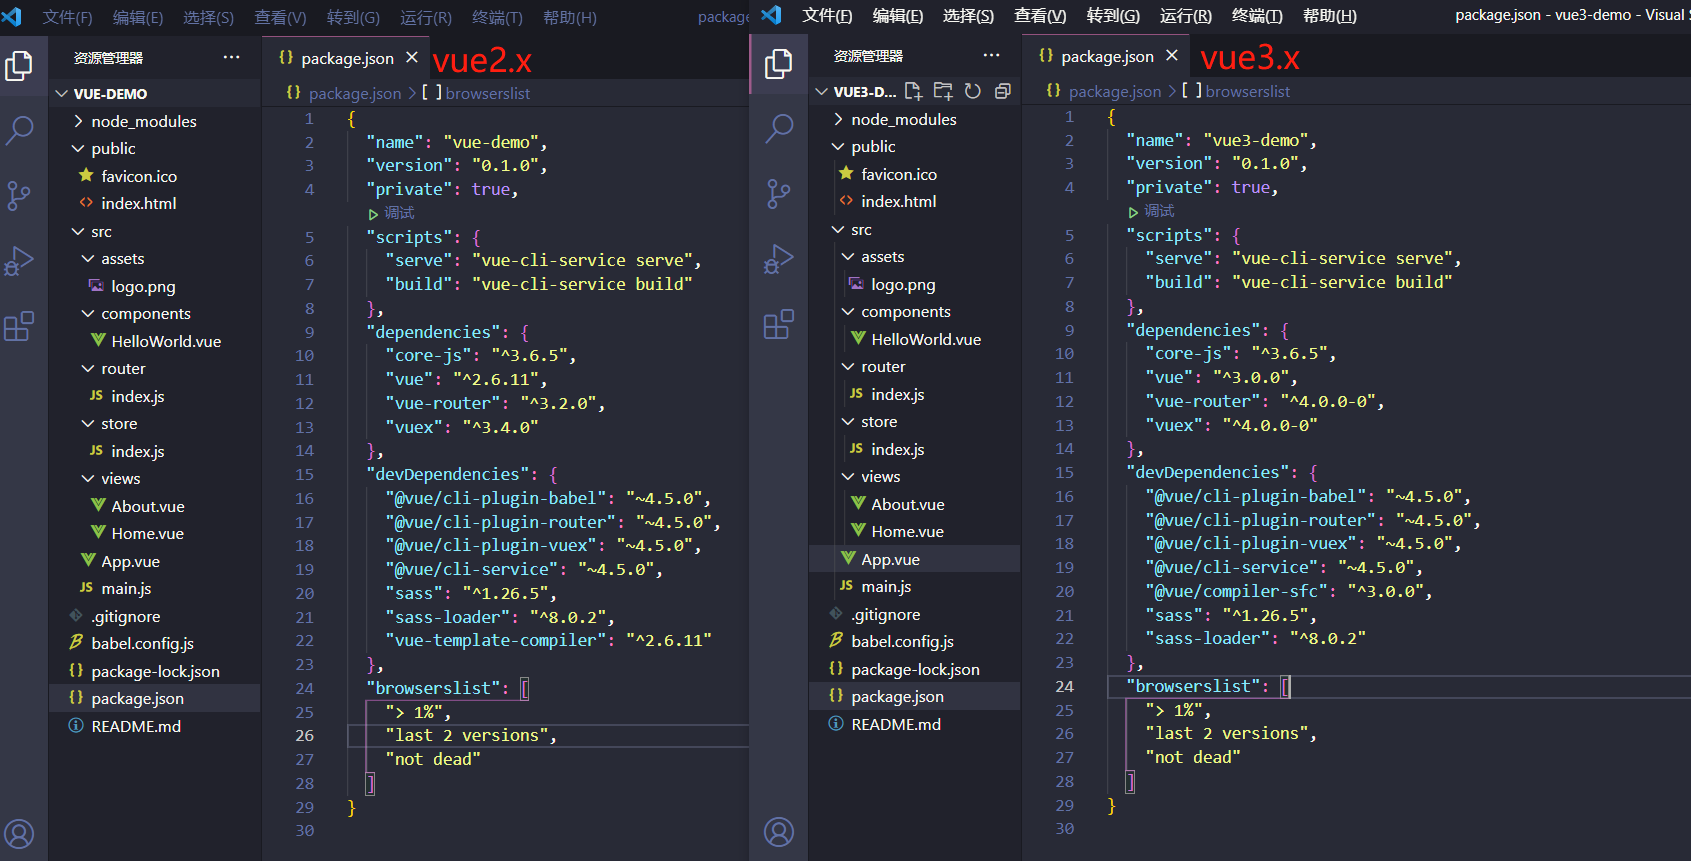This screenshot has height=861, width=1691.
Task: Open Source Control in left VS Code window
Action: (19, 195)
